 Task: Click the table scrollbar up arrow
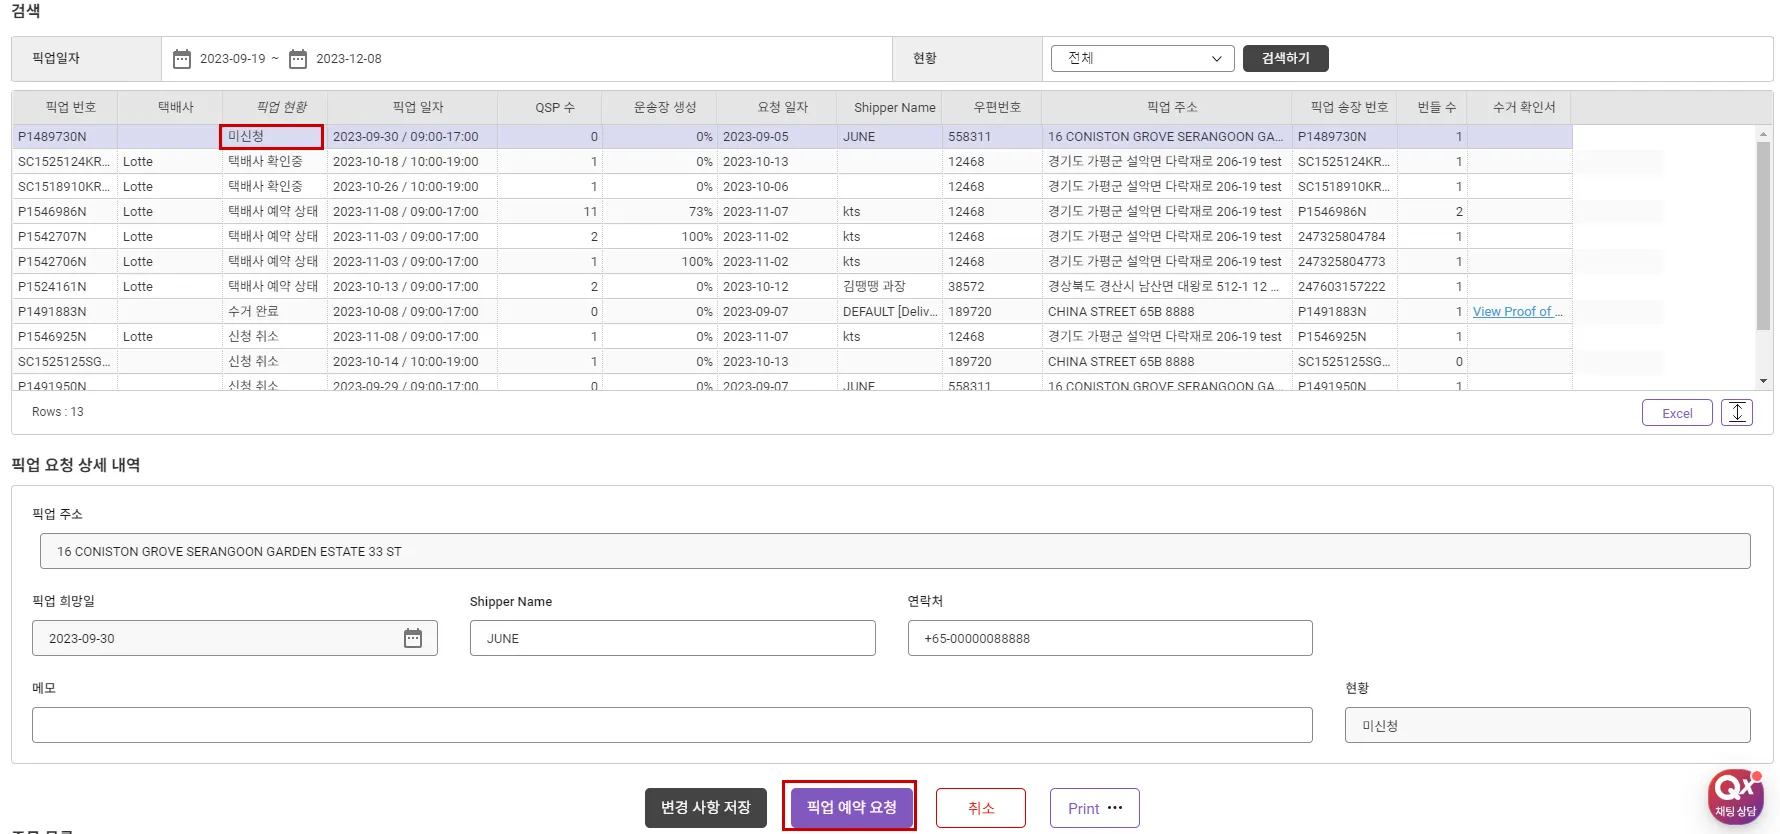coord(1763,133)
